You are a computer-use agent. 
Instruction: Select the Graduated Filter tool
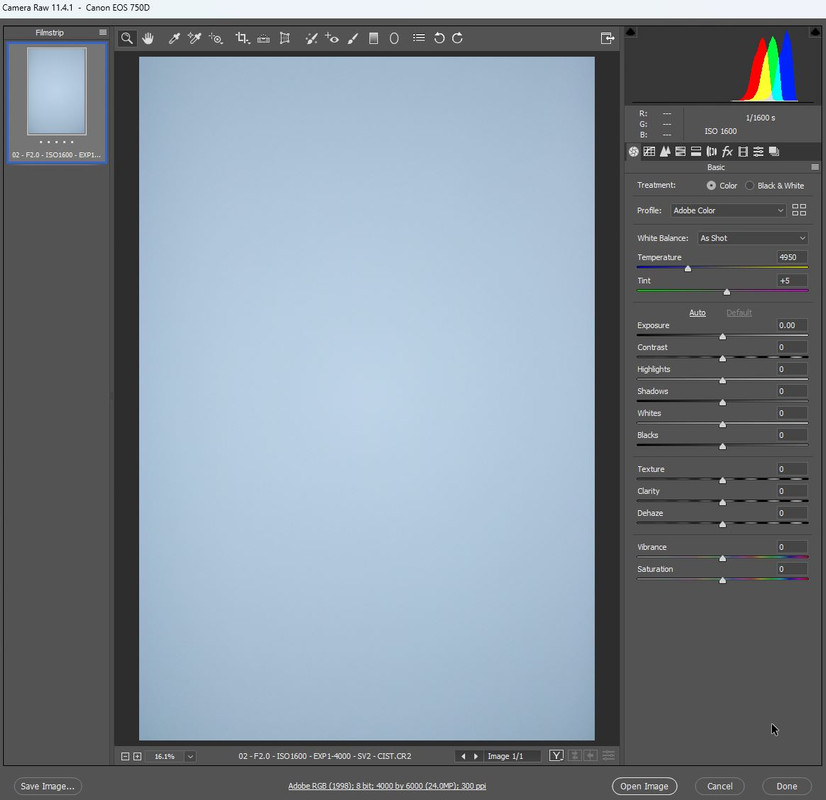click(x=373, y=38)
